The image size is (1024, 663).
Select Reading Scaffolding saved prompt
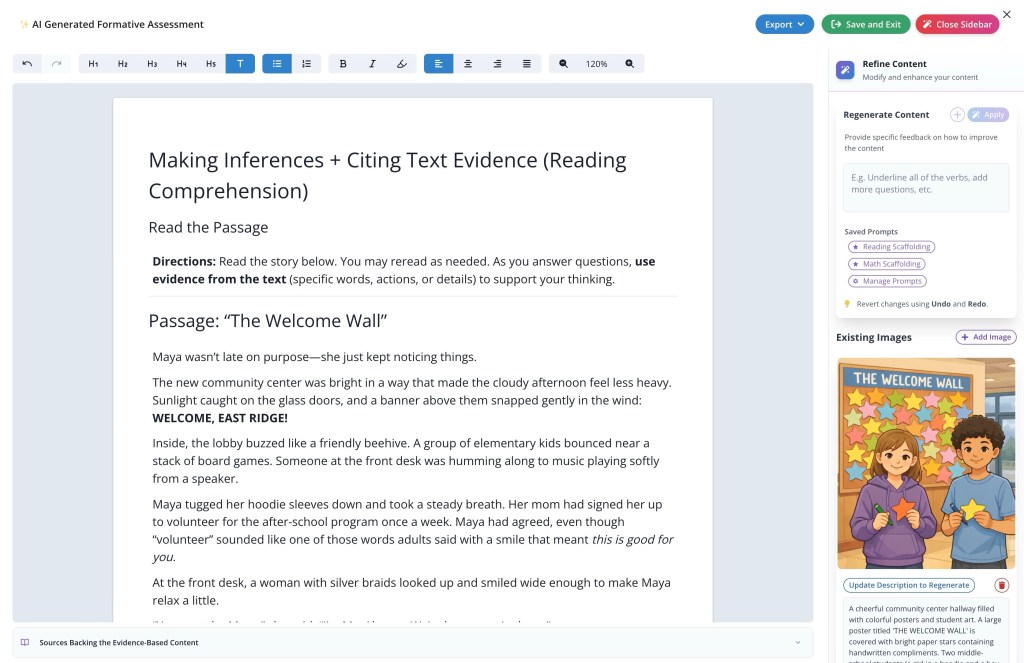coord(891,247)
